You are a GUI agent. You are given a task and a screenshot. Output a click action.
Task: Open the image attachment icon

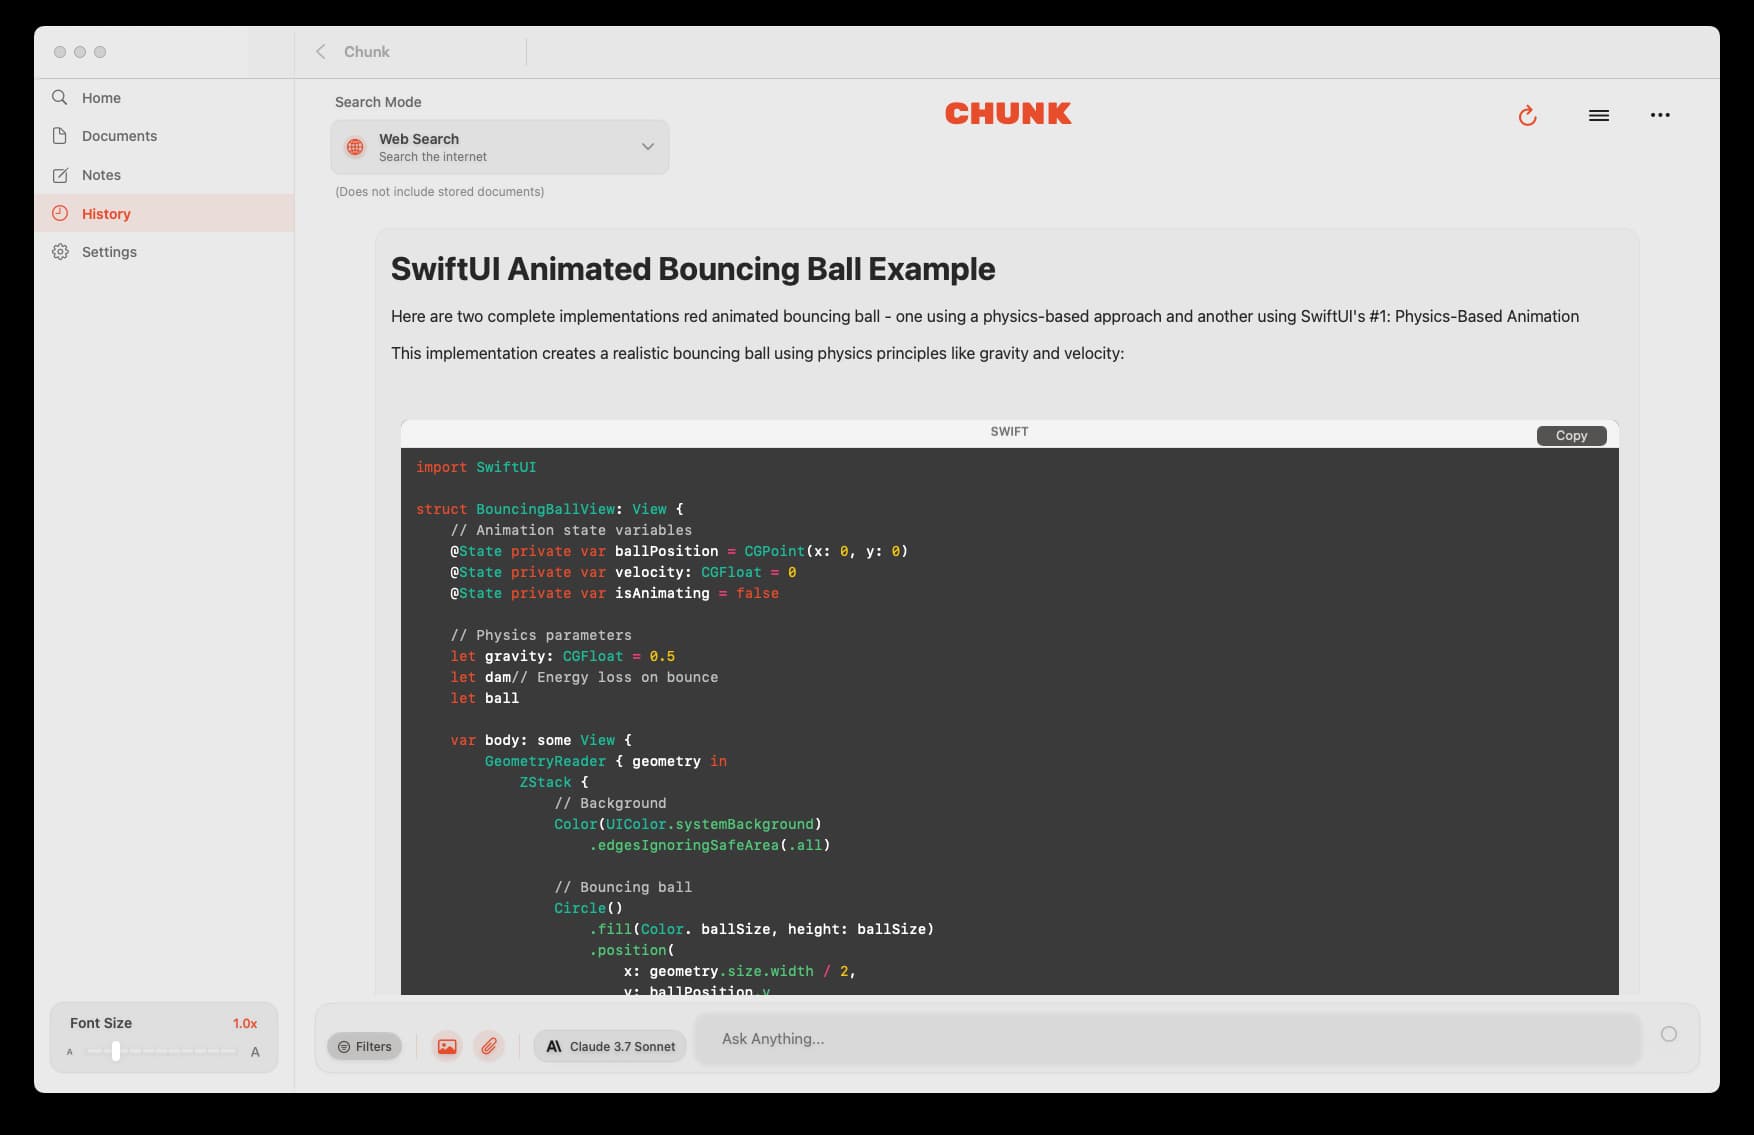446,1046
